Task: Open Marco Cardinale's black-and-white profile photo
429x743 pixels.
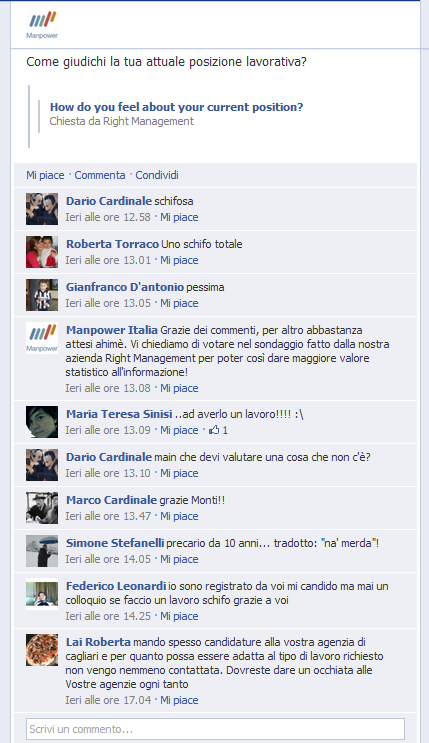Action: (42, 508)
